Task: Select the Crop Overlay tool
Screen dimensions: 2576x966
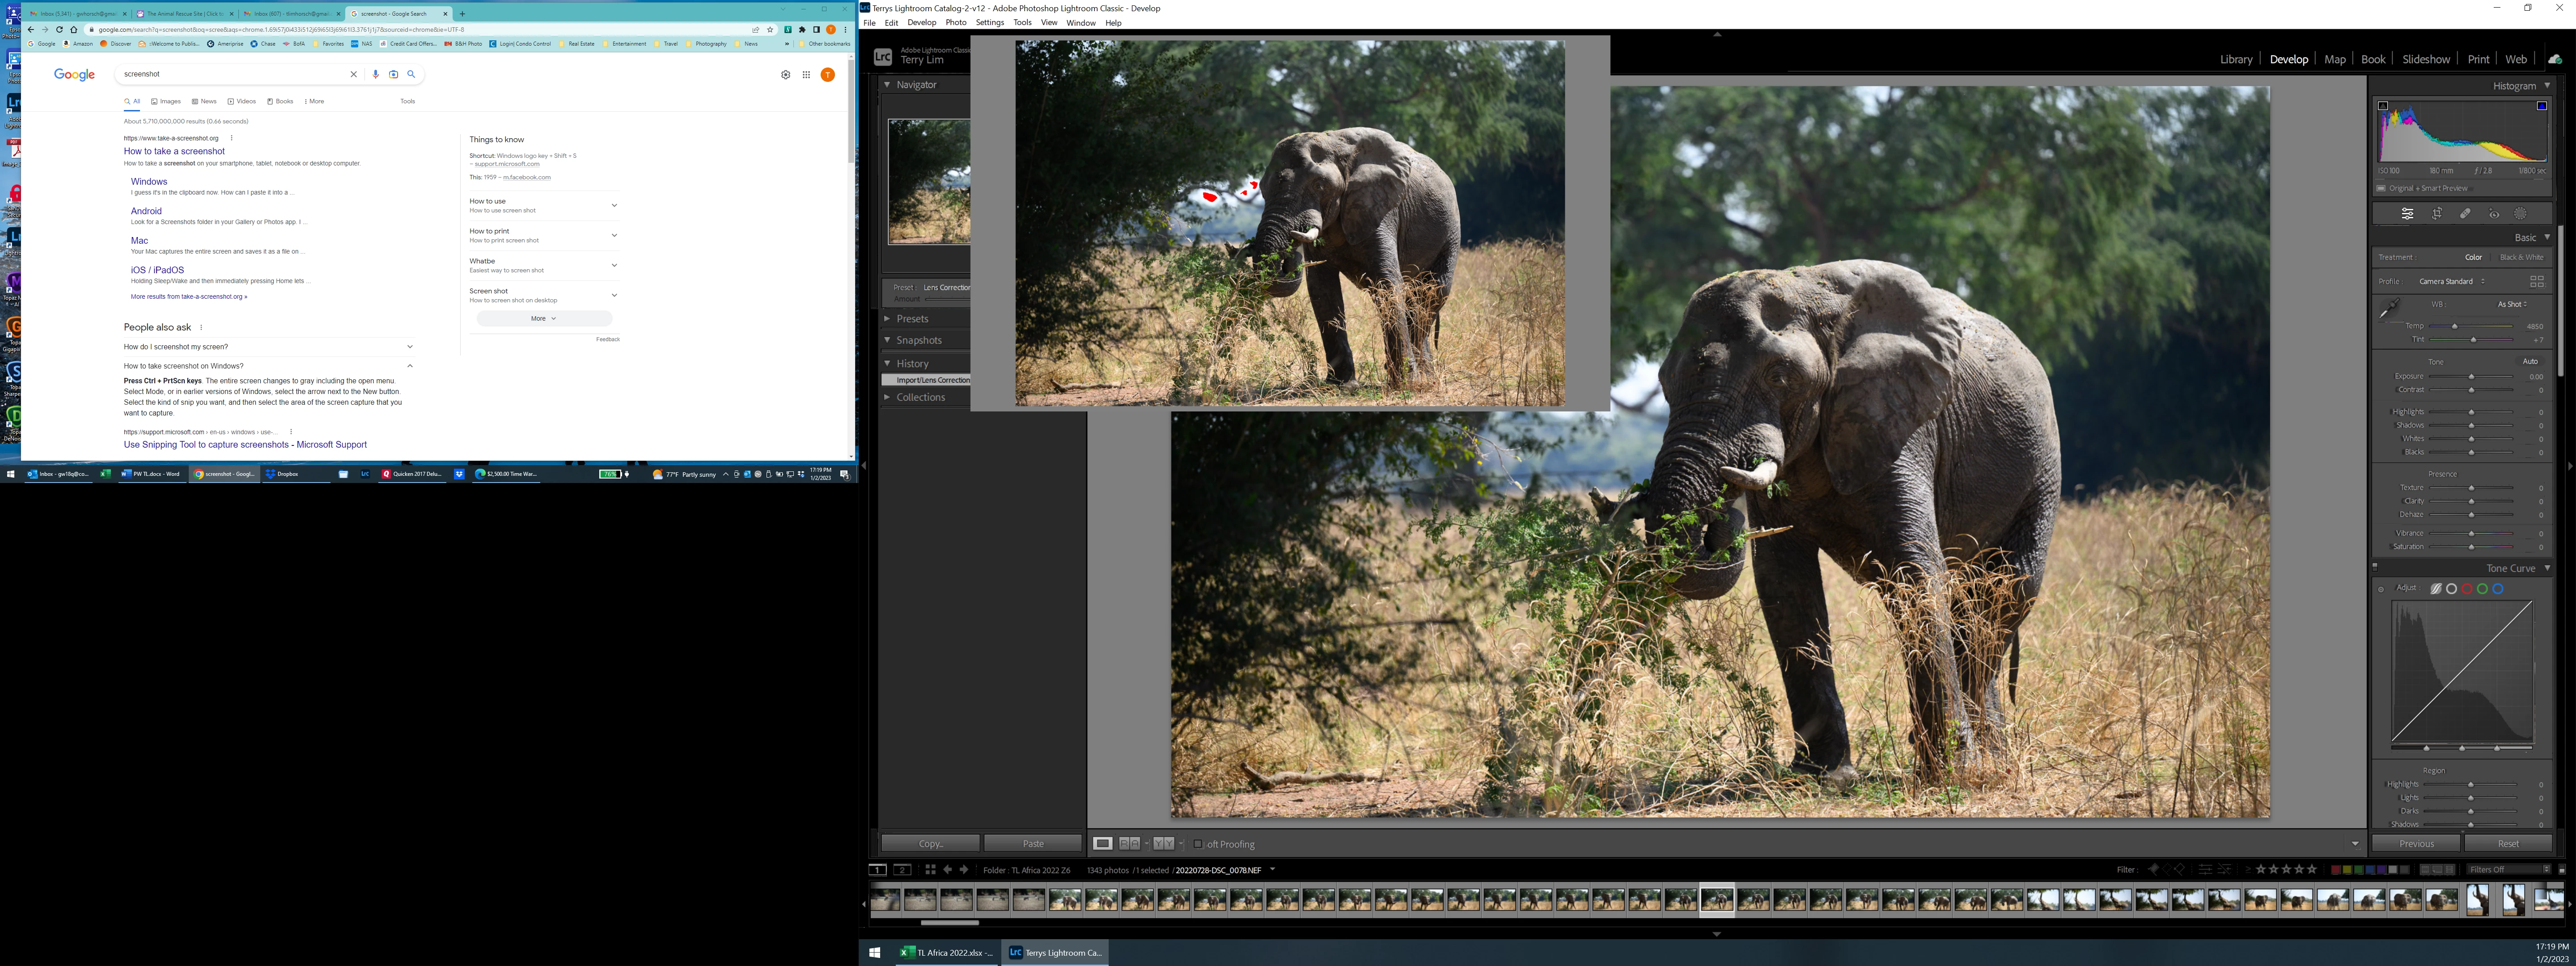Action: (2437, 214)
